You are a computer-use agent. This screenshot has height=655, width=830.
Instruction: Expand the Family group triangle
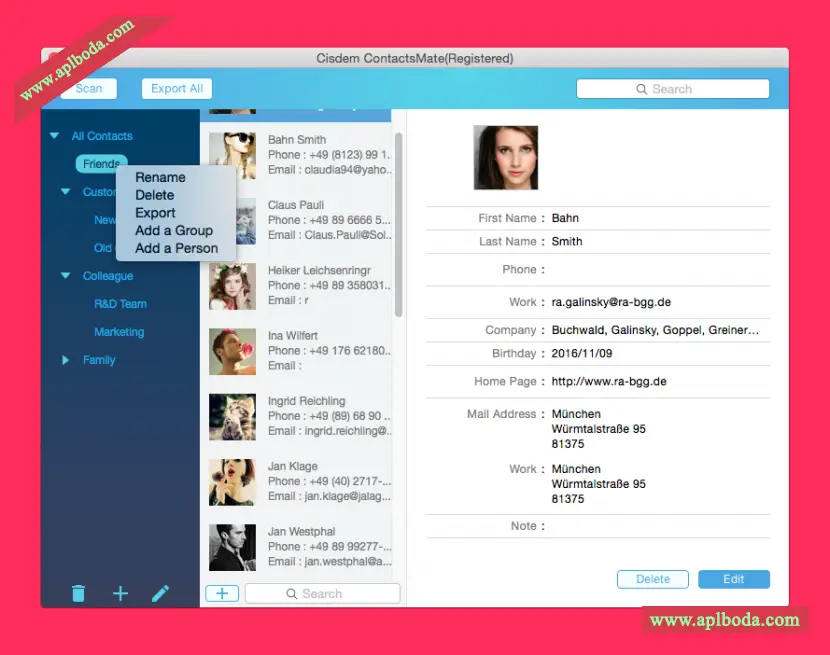pos(65,360)
